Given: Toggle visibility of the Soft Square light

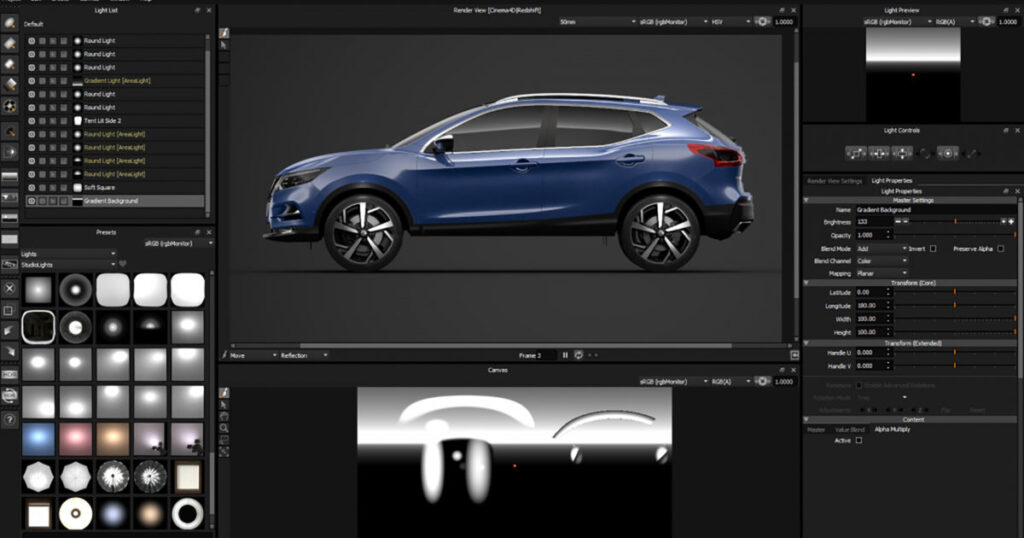Looking at the screenshot, I should click(31, 187).
